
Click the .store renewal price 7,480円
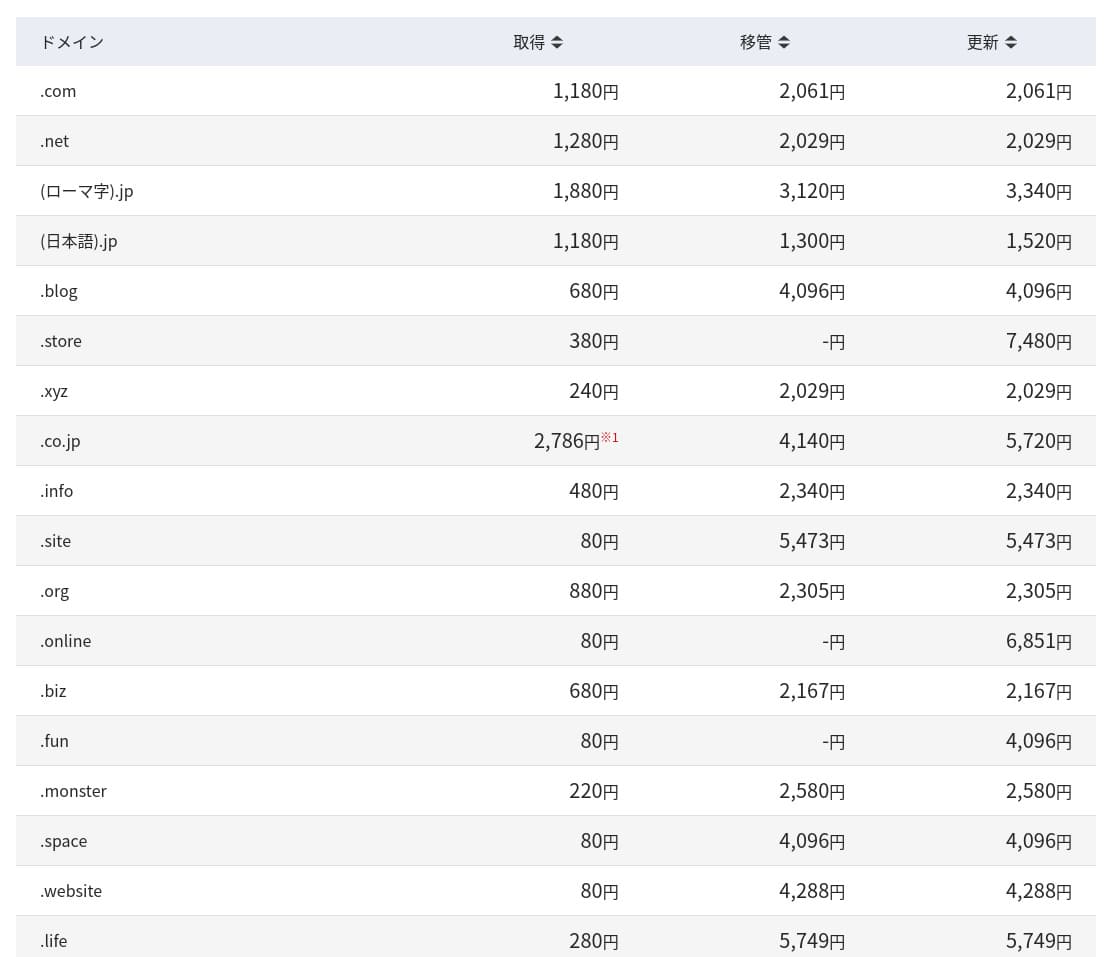tap(1038, 341)
